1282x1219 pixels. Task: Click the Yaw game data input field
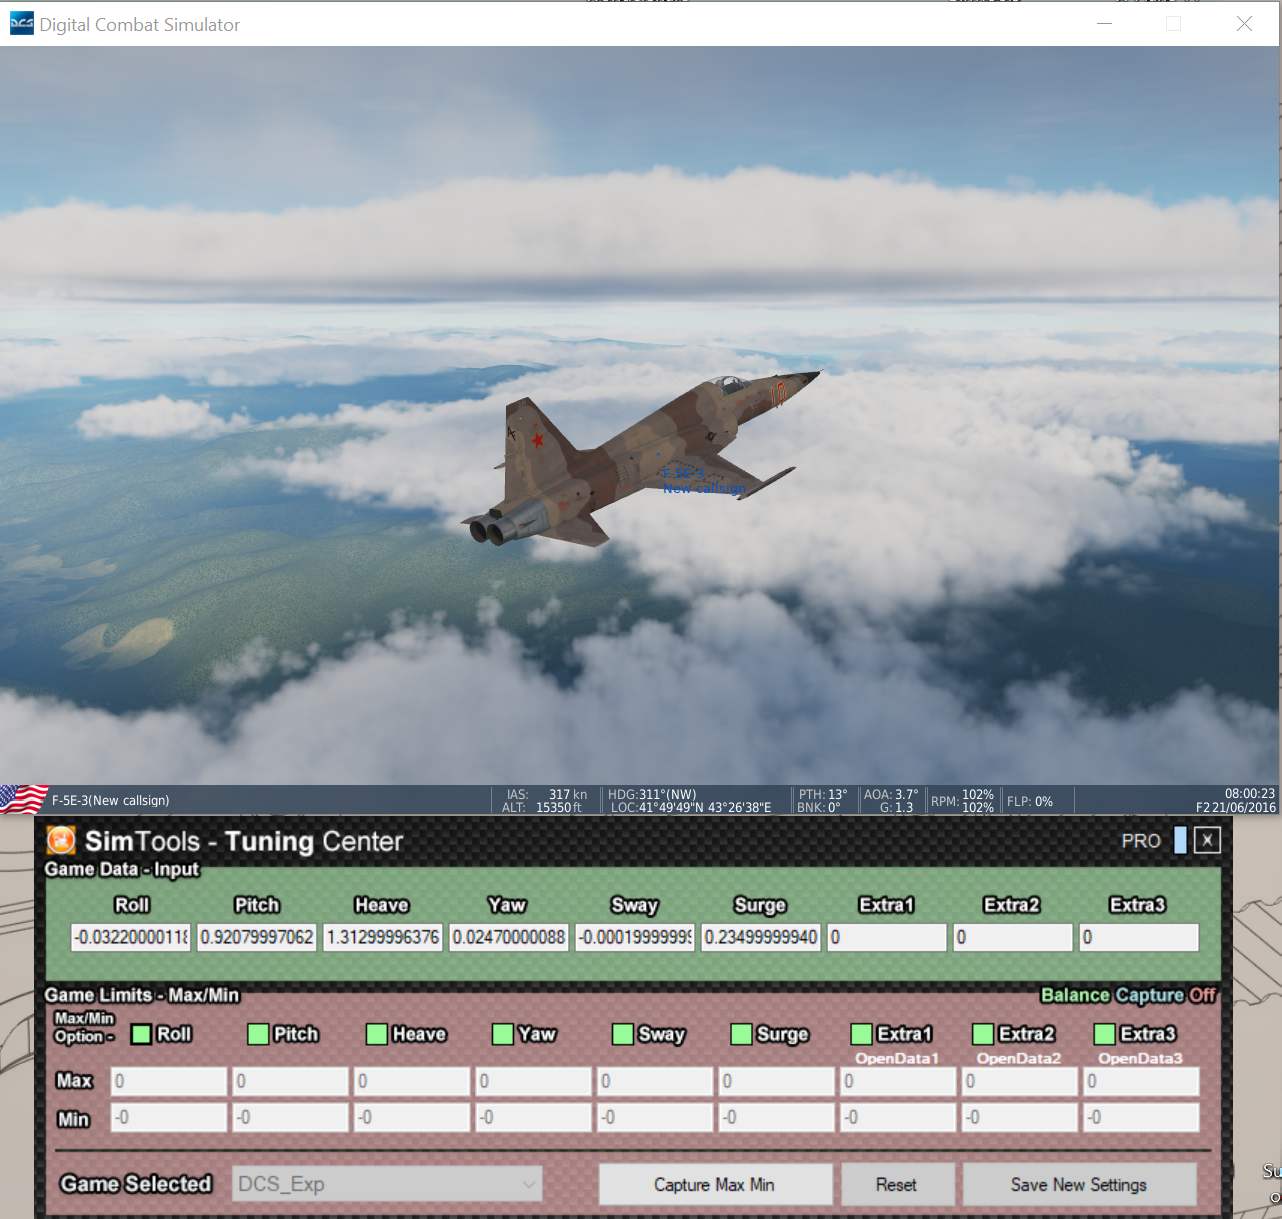(x=509, y=937)
